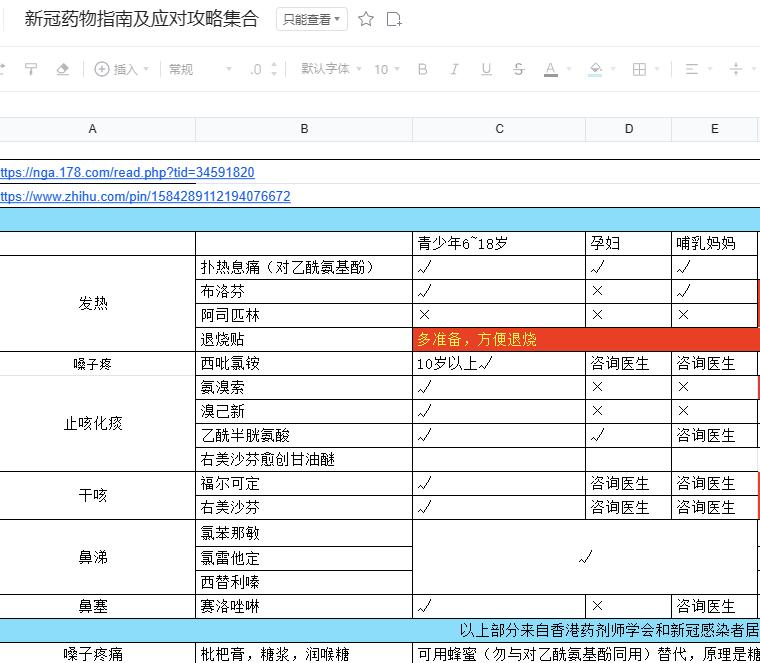760x663 pixels.
Task: Open the zhihu.com pin link
Action: [x=145, y=196]
